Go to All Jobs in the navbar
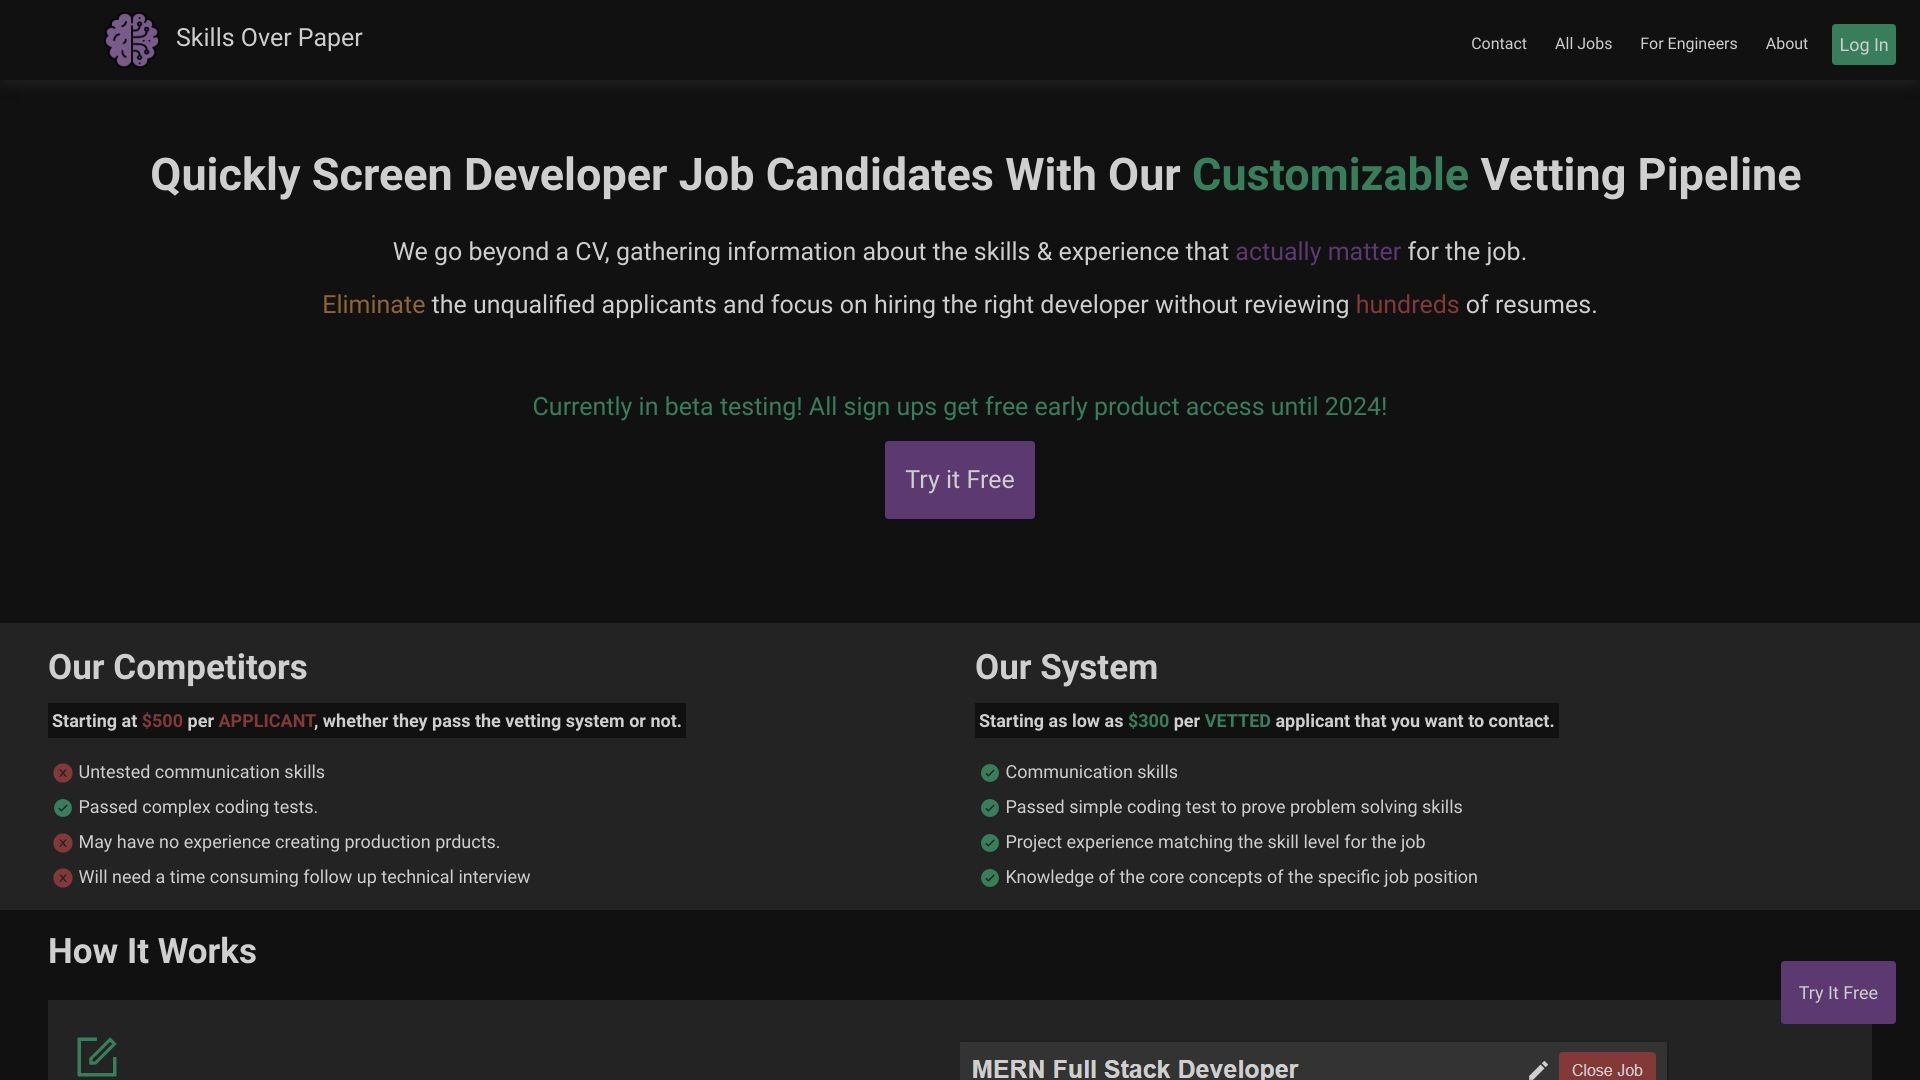This screenshot has height=1080, width=1920. point(1583,44)
